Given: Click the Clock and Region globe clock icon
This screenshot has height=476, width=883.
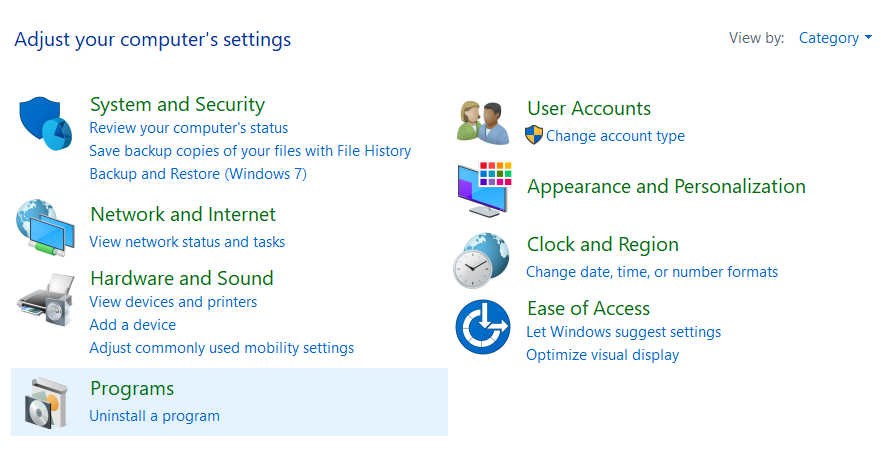Looking at the screenshot, I should 482,260.
